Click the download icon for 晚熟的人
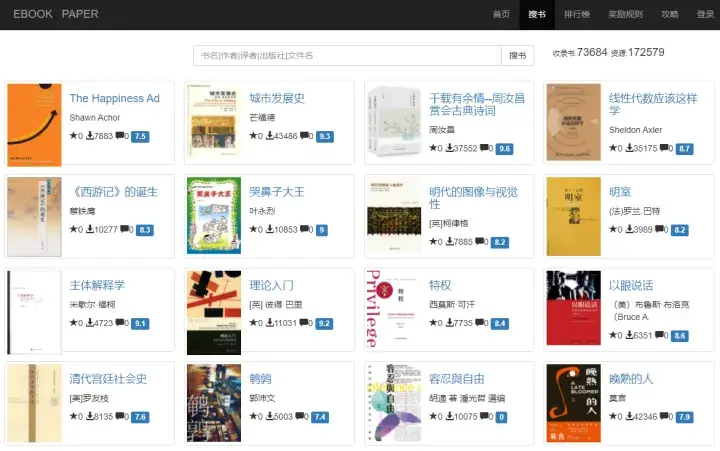Viewport: 720px width, 451px height. (x=630, y=416)
